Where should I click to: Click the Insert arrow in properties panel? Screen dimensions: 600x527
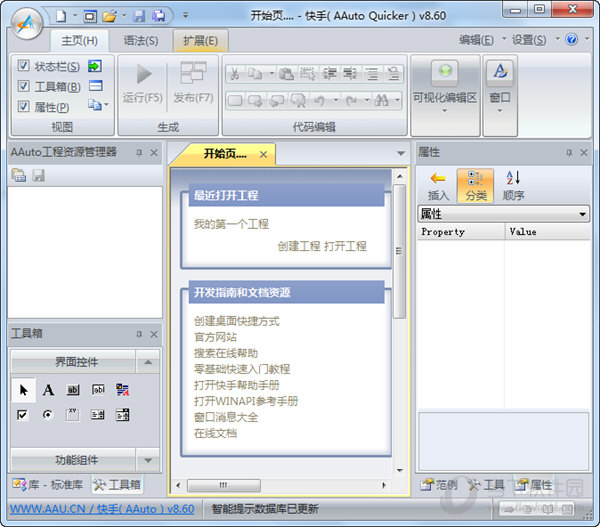(438, 186)
